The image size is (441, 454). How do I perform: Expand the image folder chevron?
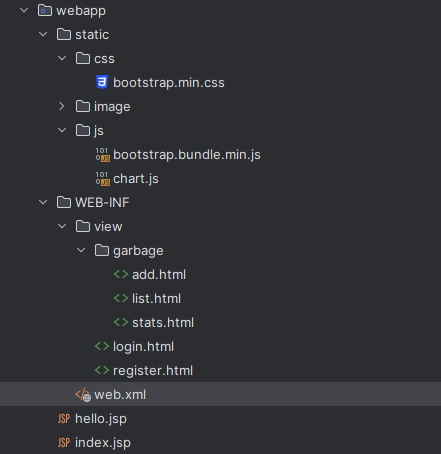click(62, 106)
